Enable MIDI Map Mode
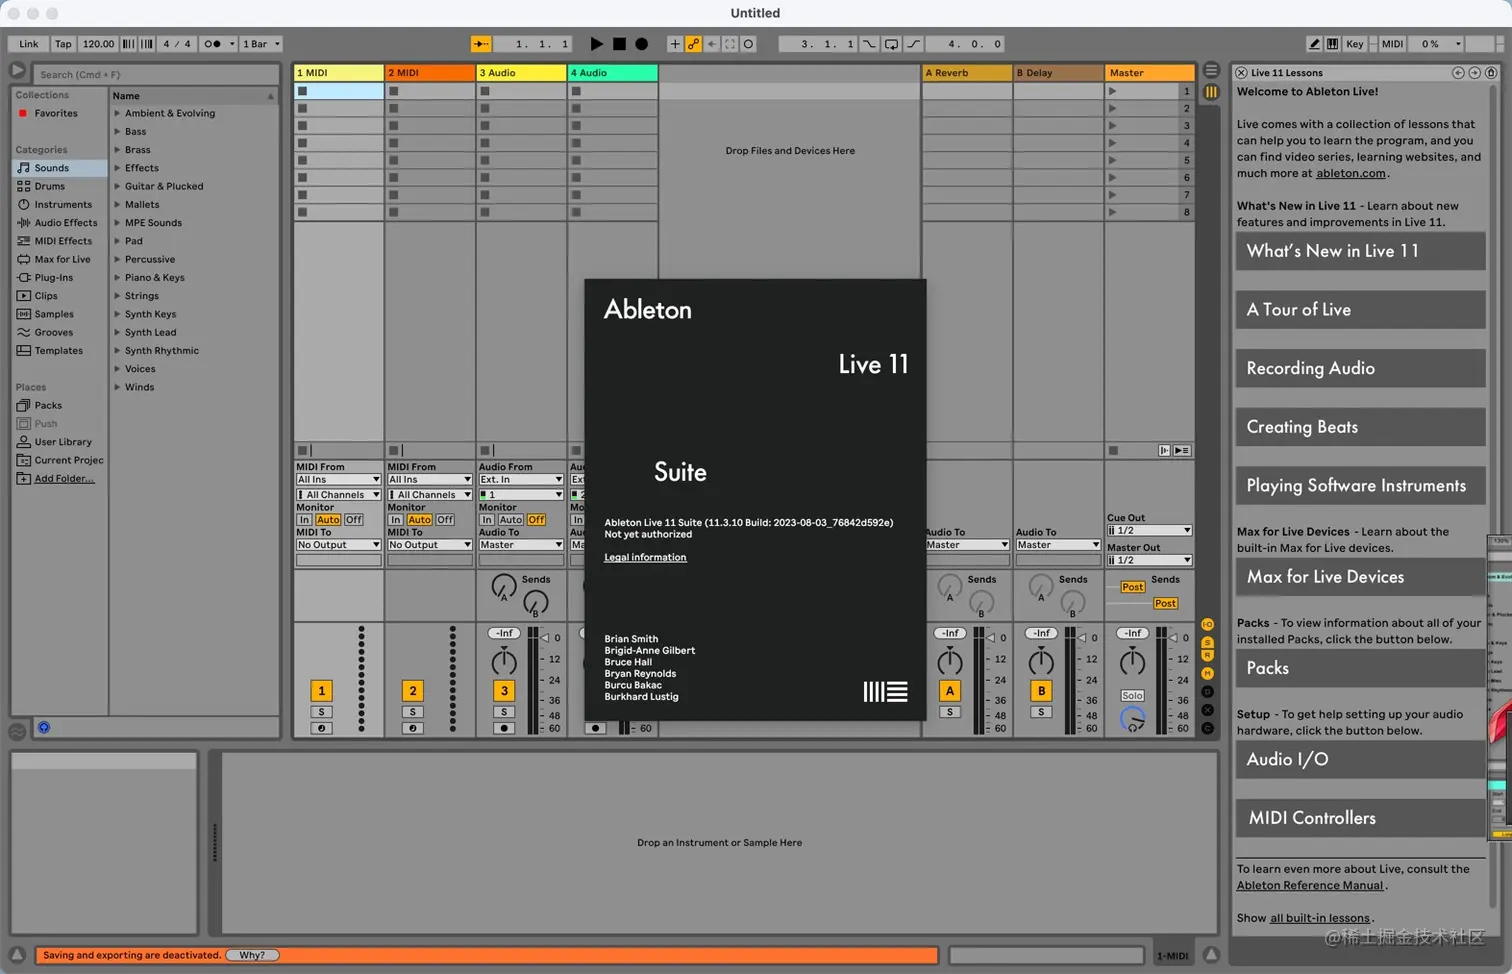 1392,44
